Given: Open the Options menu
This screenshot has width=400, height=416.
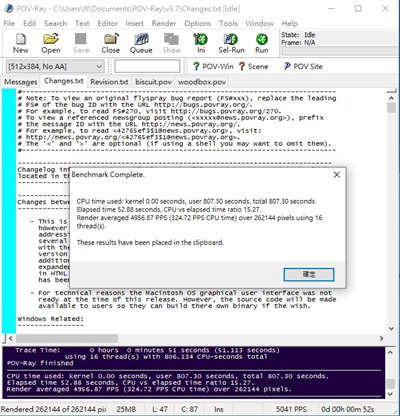Looking at the screenshot, I should (x=197, y=23).
